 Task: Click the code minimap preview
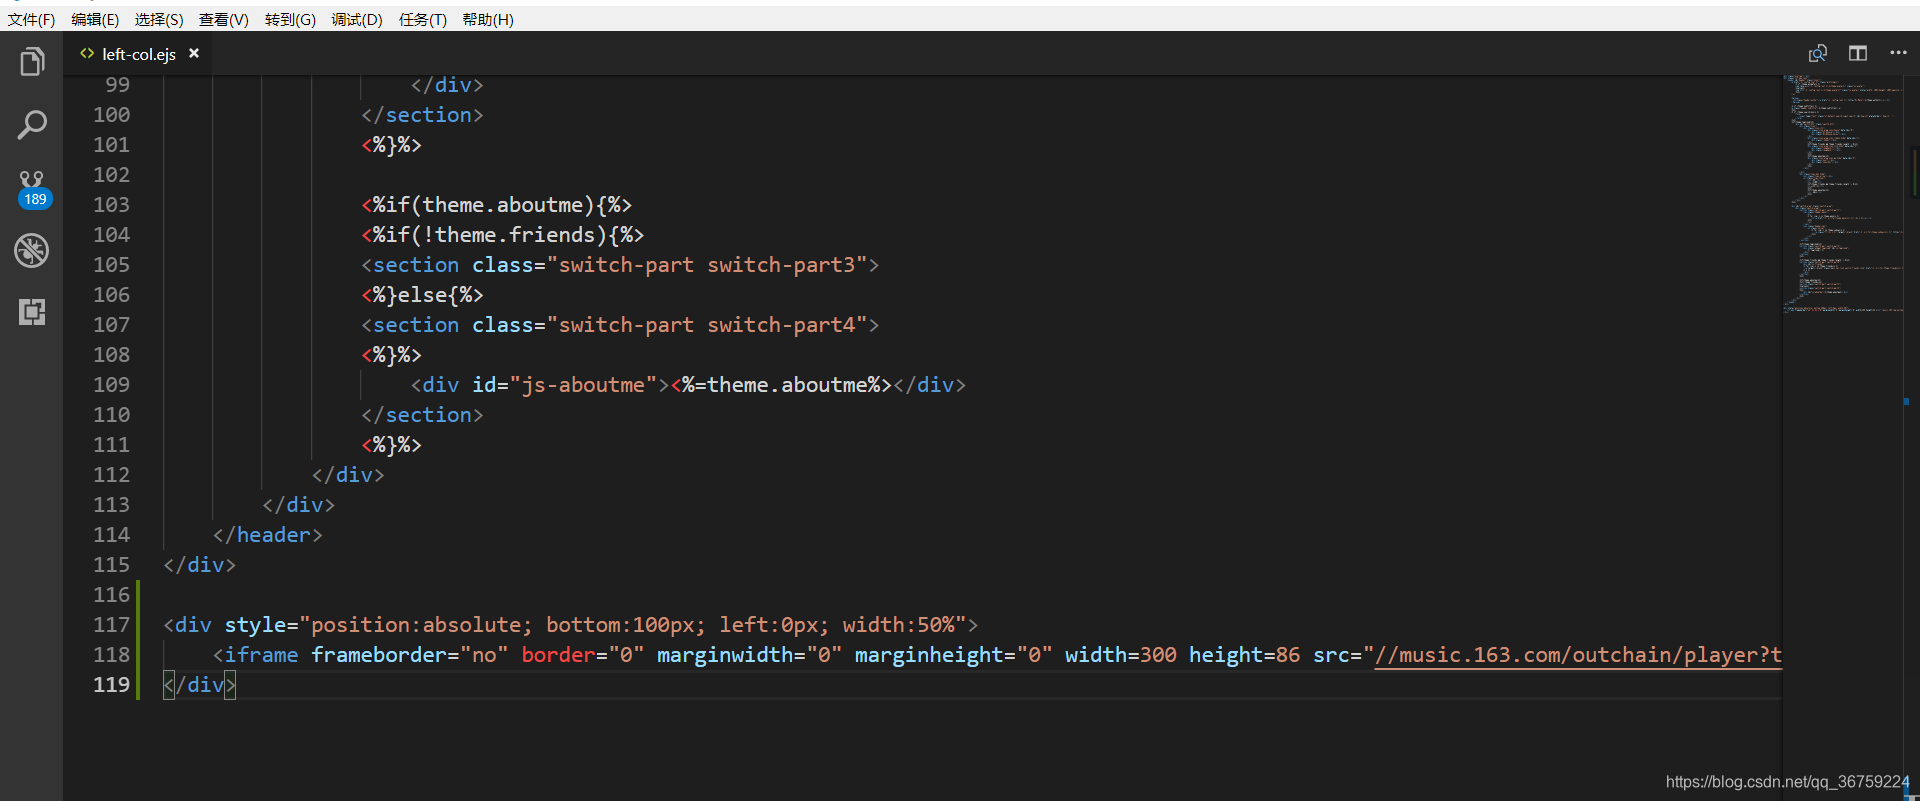click(1842, 195)
